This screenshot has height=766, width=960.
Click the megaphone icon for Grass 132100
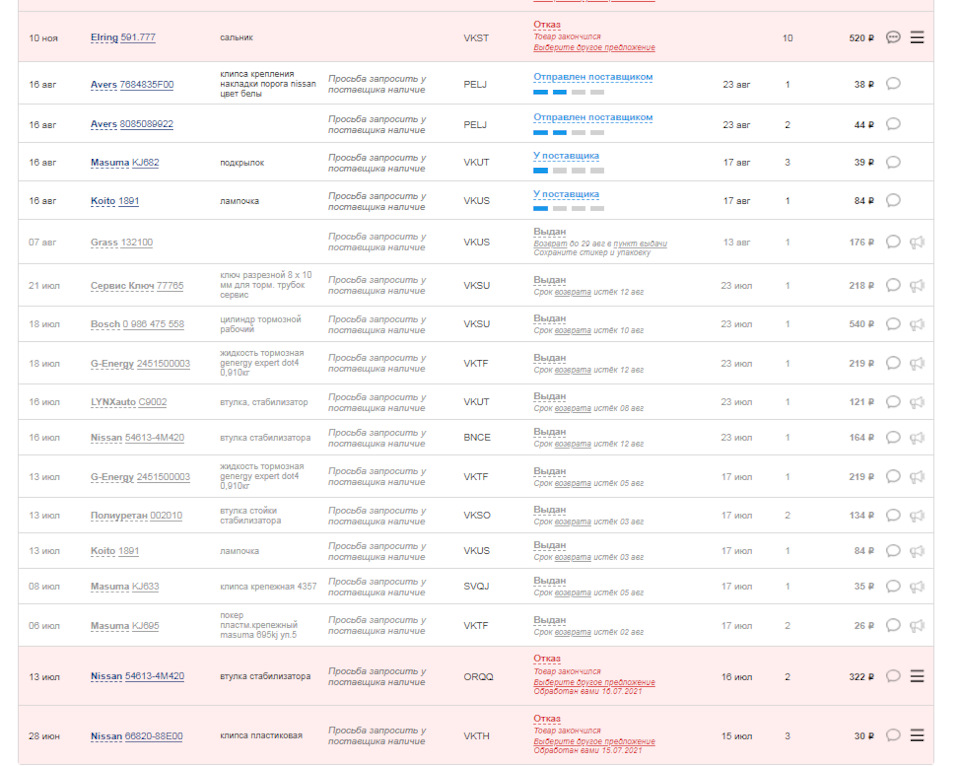pyautogui.click(x=917, y=242)
